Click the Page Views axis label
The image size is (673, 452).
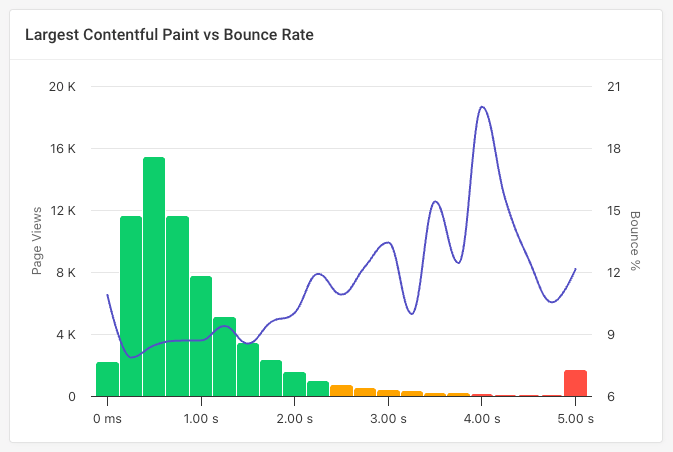[37, 241]
